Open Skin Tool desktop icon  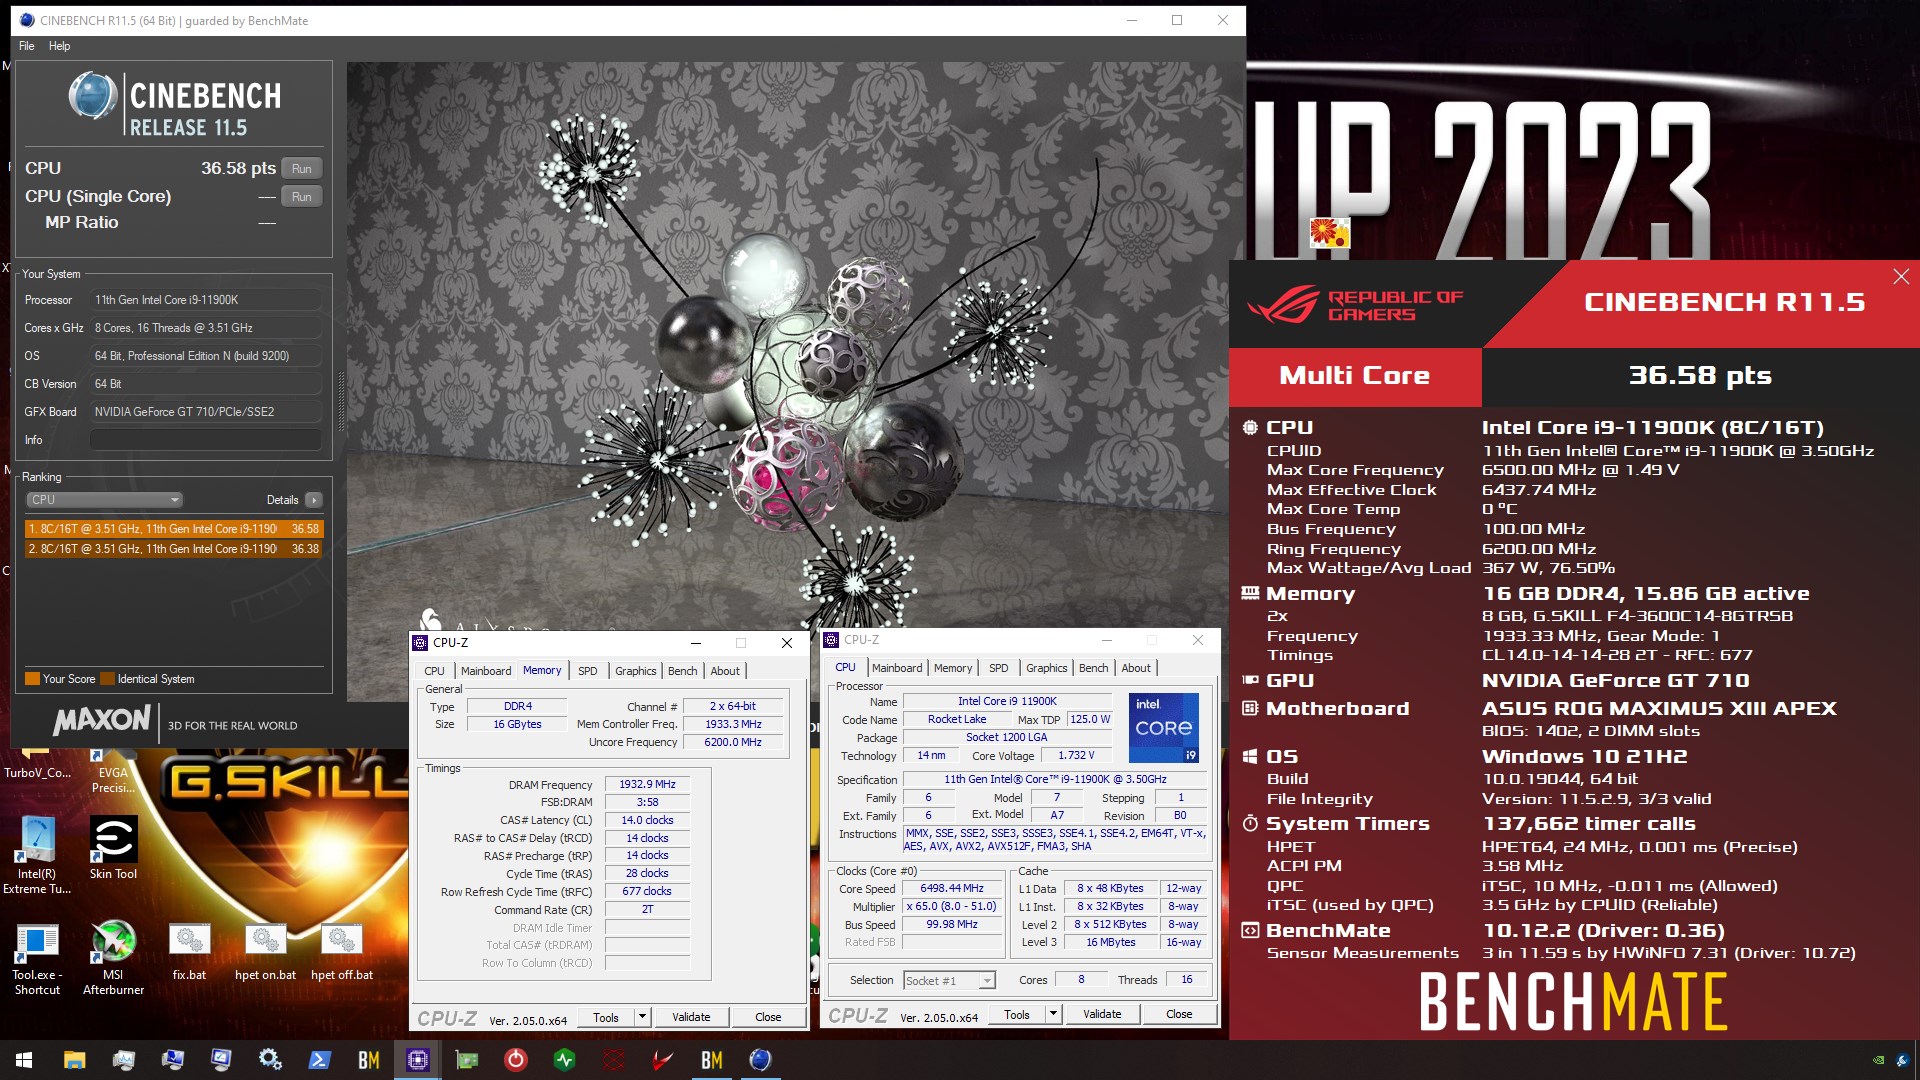tap(113, 848)
